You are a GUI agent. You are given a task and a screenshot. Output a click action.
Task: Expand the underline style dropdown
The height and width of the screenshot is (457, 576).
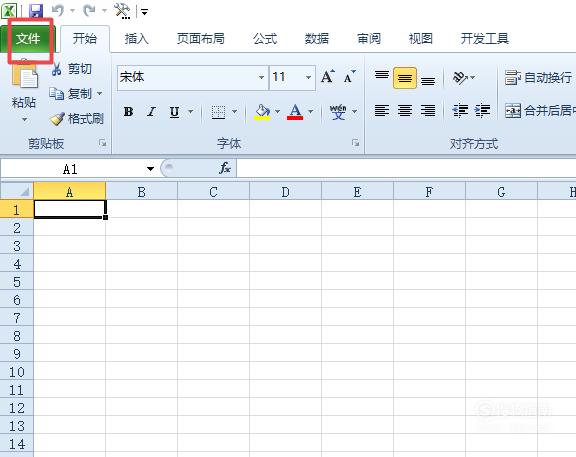191,112
